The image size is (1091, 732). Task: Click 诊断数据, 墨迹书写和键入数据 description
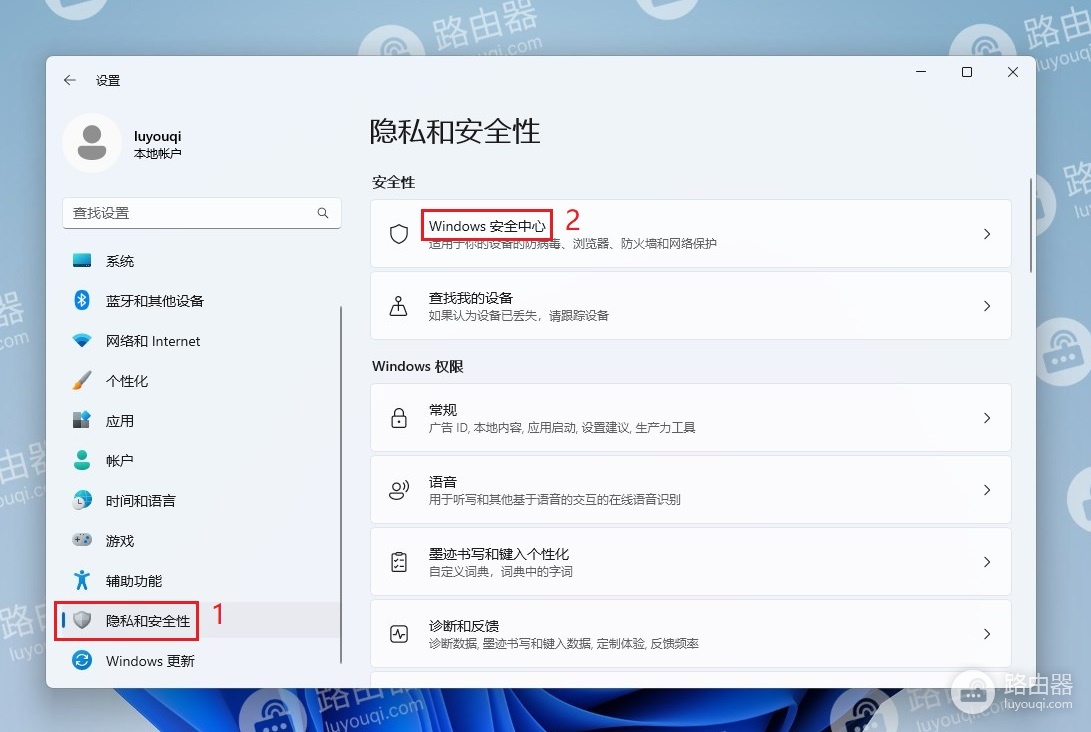pyautogui.click(x=564, y=644)
